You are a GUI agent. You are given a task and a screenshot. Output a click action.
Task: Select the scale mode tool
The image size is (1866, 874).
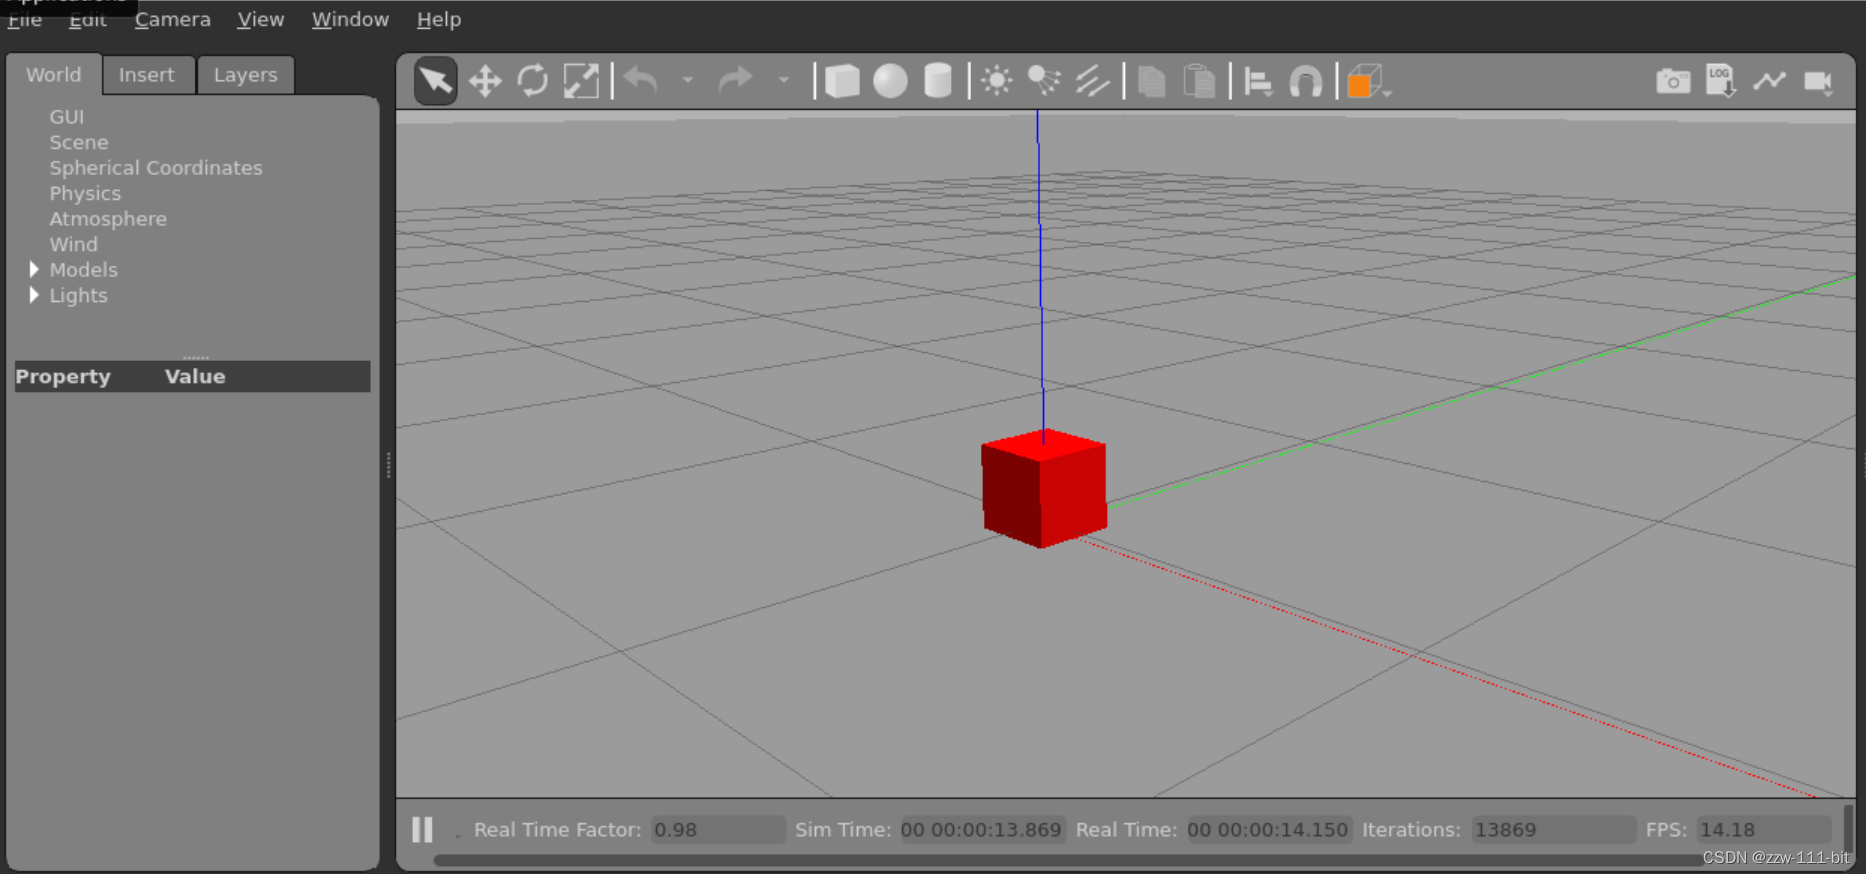tap(581, 81)
